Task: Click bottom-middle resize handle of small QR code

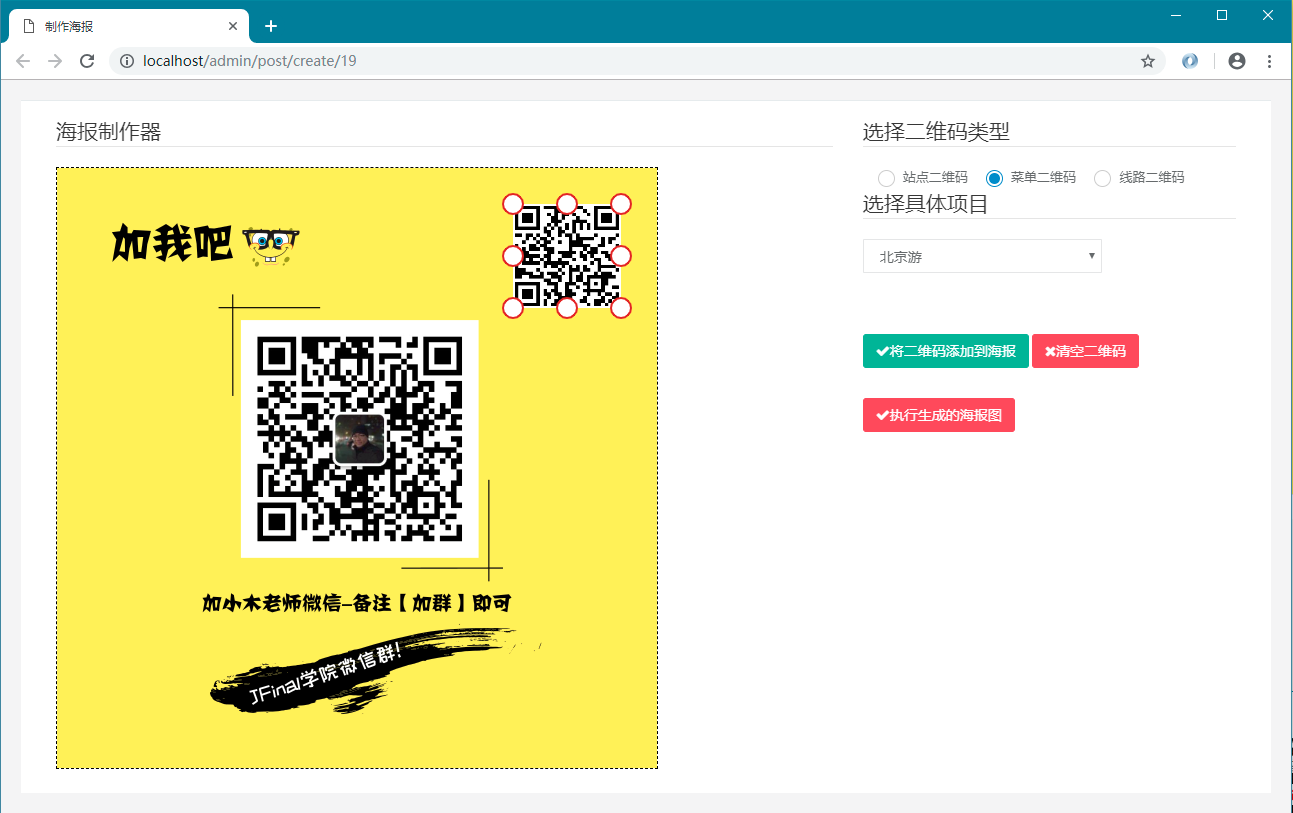Action: point(567,308)
